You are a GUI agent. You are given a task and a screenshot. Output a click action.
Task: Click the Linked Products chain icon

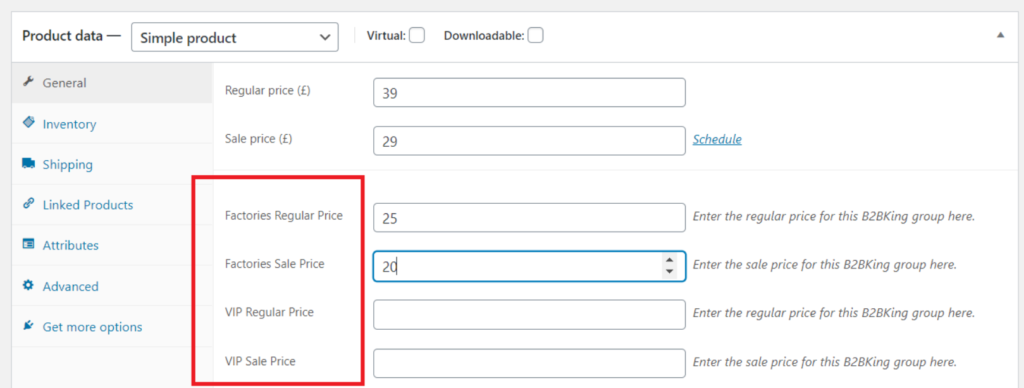(28, 204)
